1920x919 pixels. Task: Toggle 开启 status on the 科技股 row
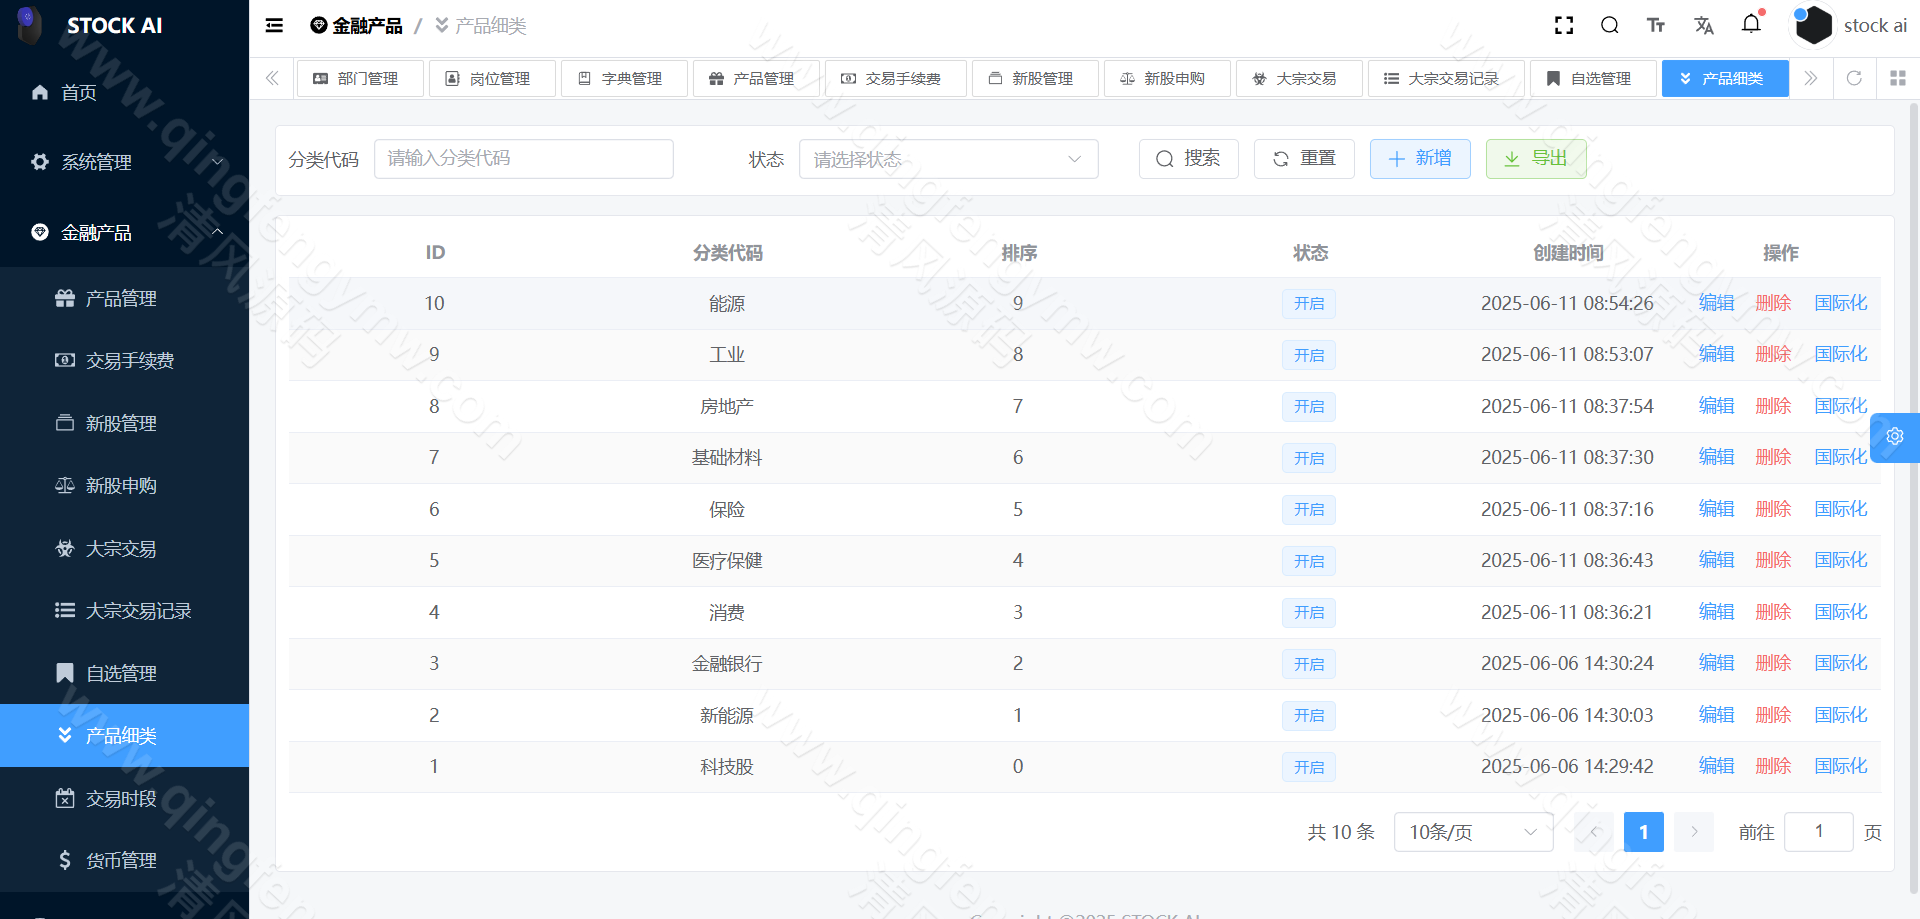pyautogui.click(x=1308, y=766)
